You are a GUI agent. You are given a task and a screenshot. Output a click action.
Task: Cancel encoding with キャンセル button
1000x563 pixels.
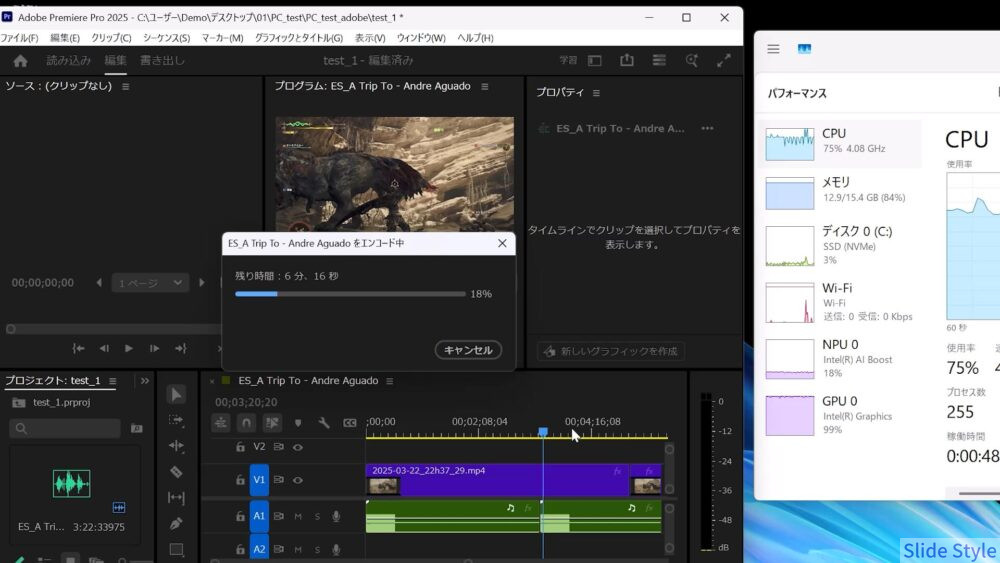point(468,350)
